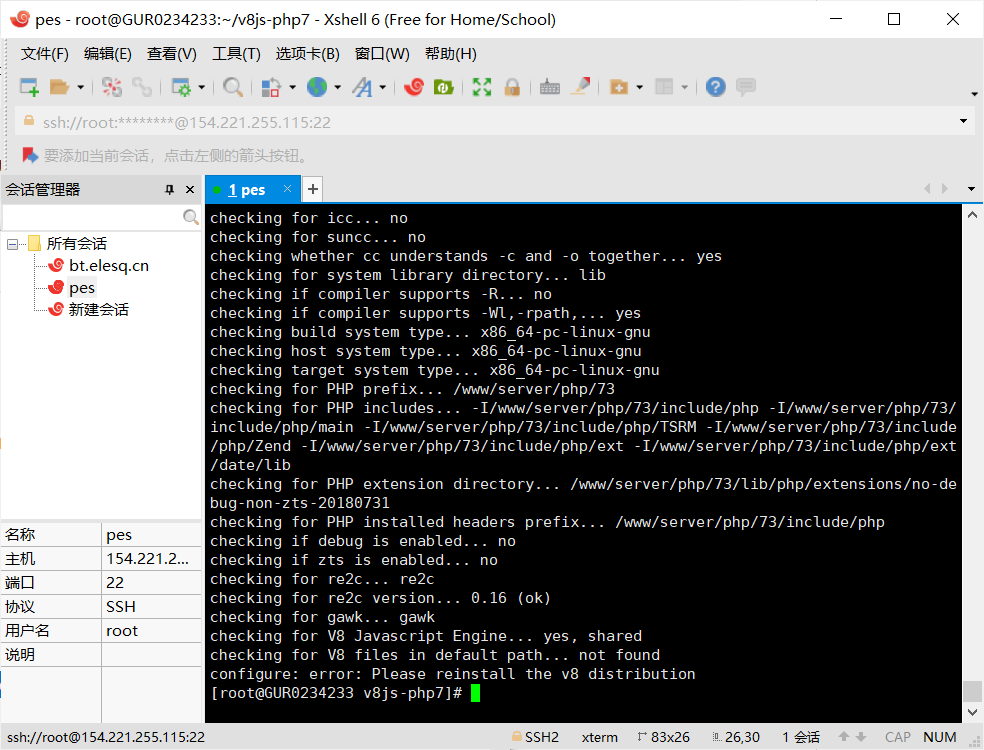Close the 会话管理器 panel

coord(190,190)
